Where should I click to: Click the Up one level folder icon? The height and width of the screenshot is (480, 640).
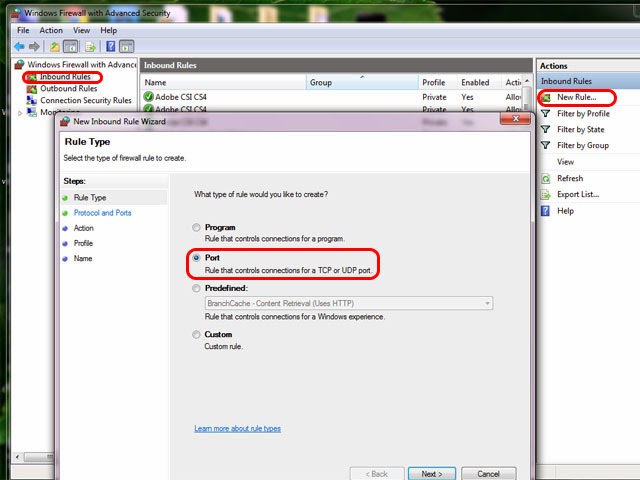click(55, 47)
